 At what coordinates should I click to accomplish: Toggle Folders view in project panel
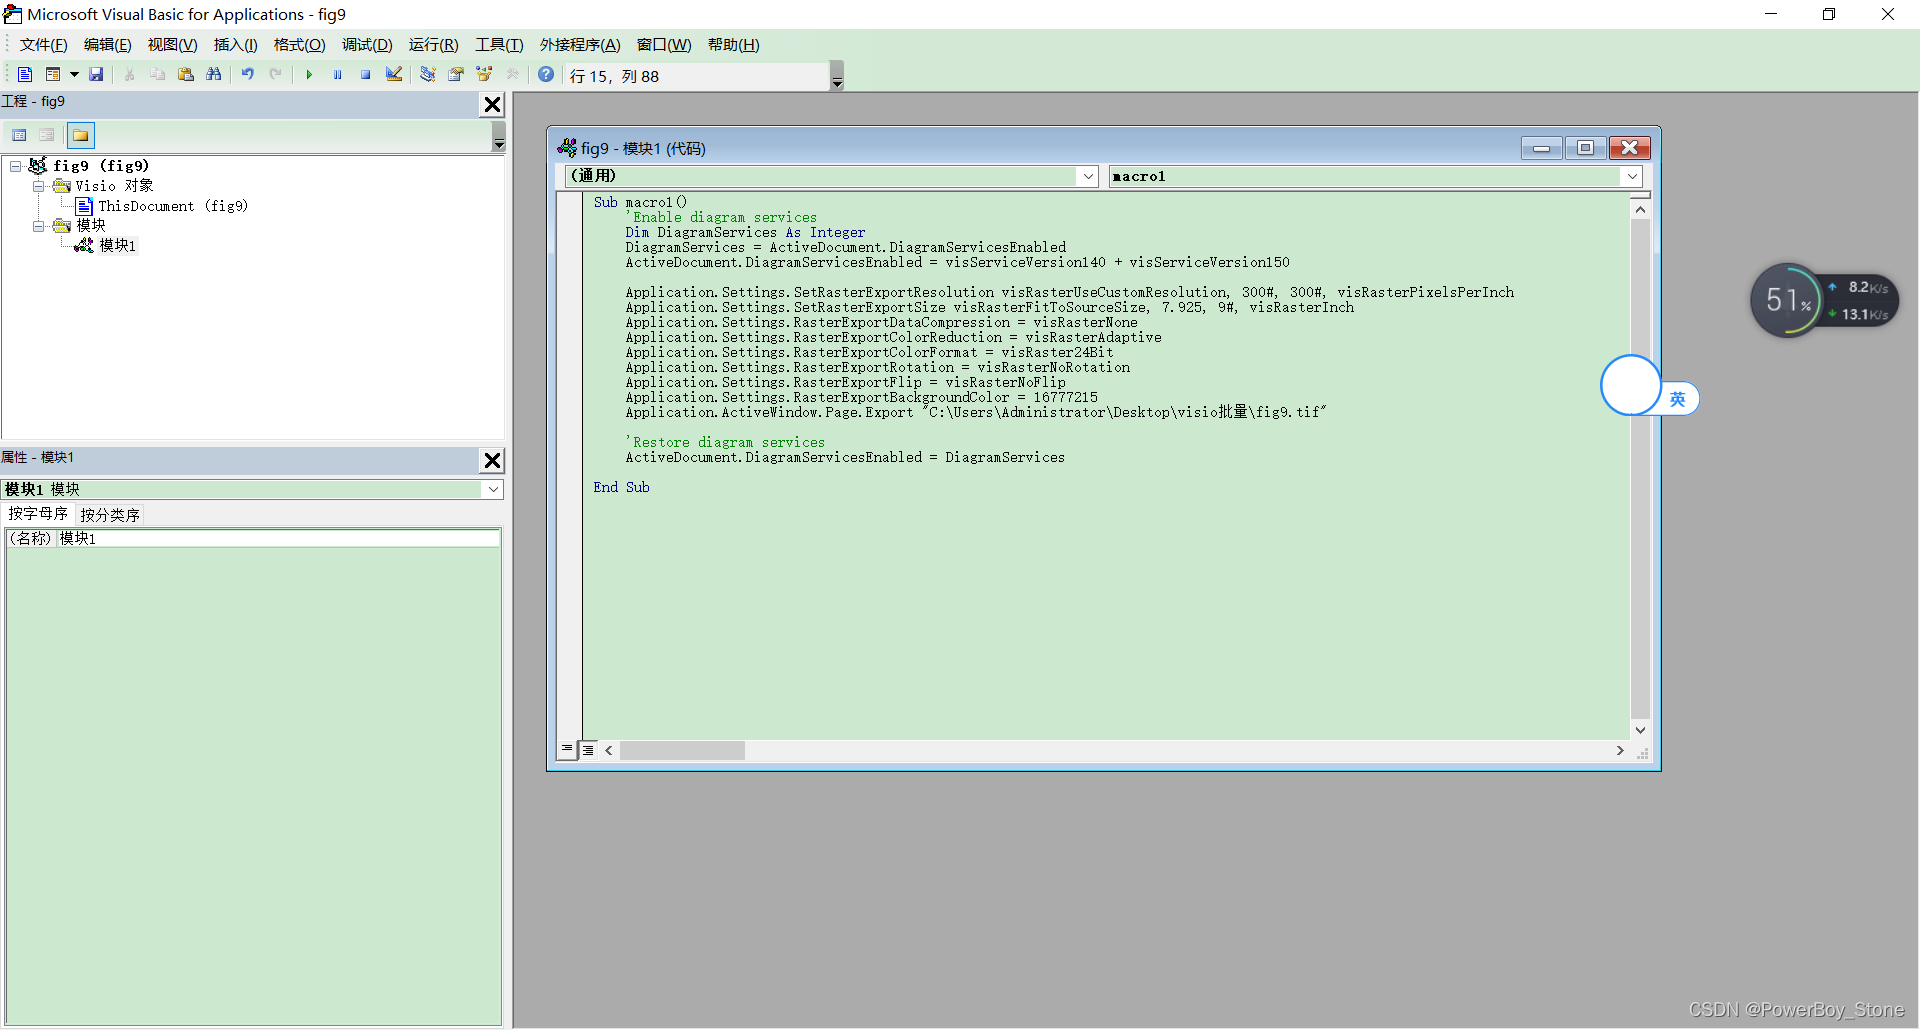pos(80,135)
